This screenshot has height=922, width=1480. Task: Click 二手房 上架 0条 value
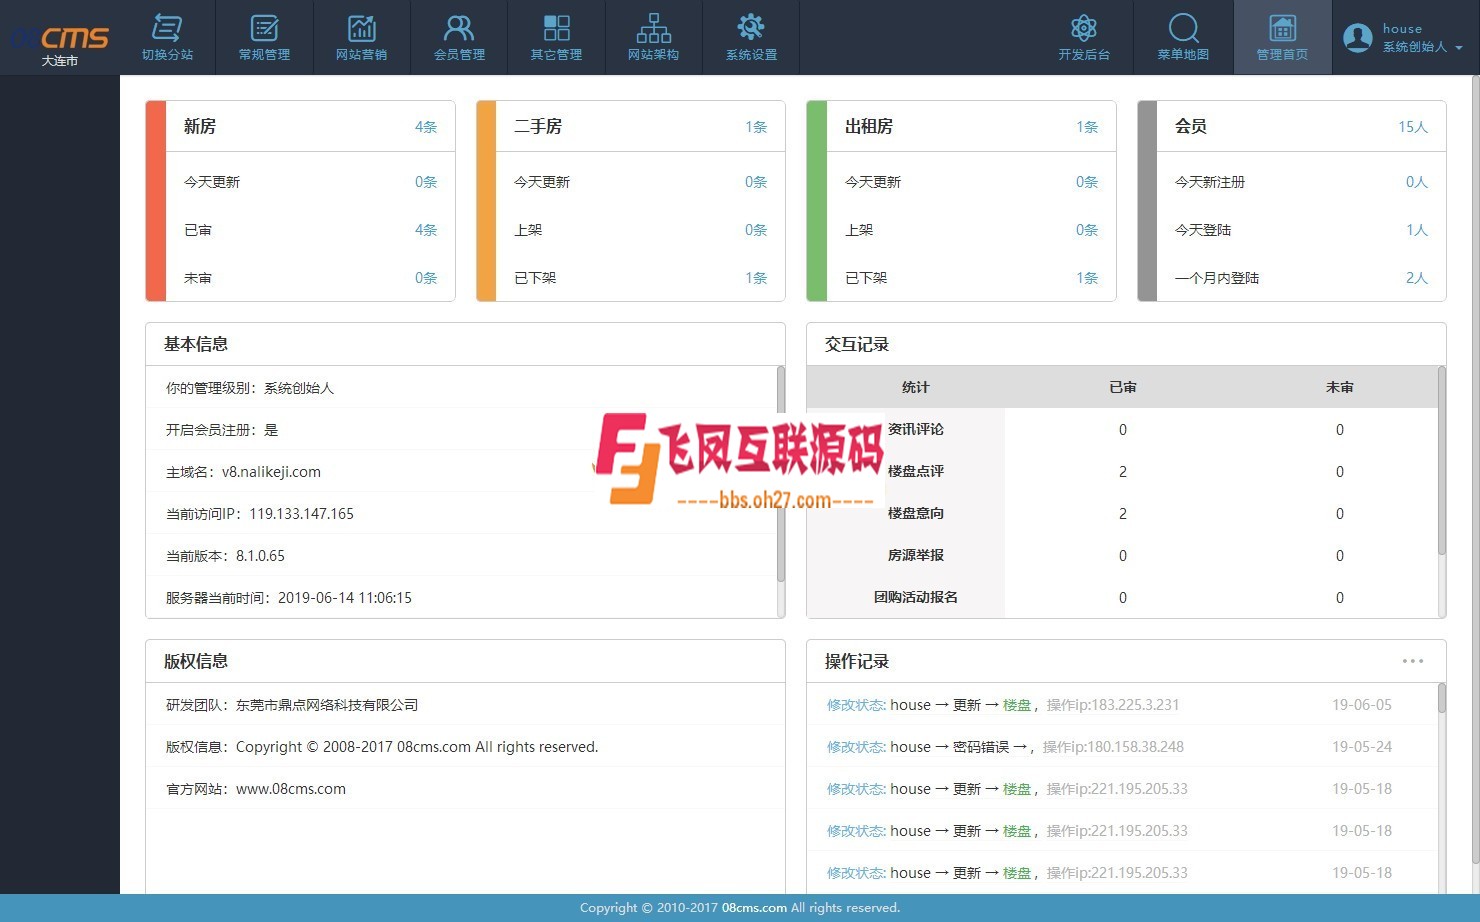click(756, 230)
